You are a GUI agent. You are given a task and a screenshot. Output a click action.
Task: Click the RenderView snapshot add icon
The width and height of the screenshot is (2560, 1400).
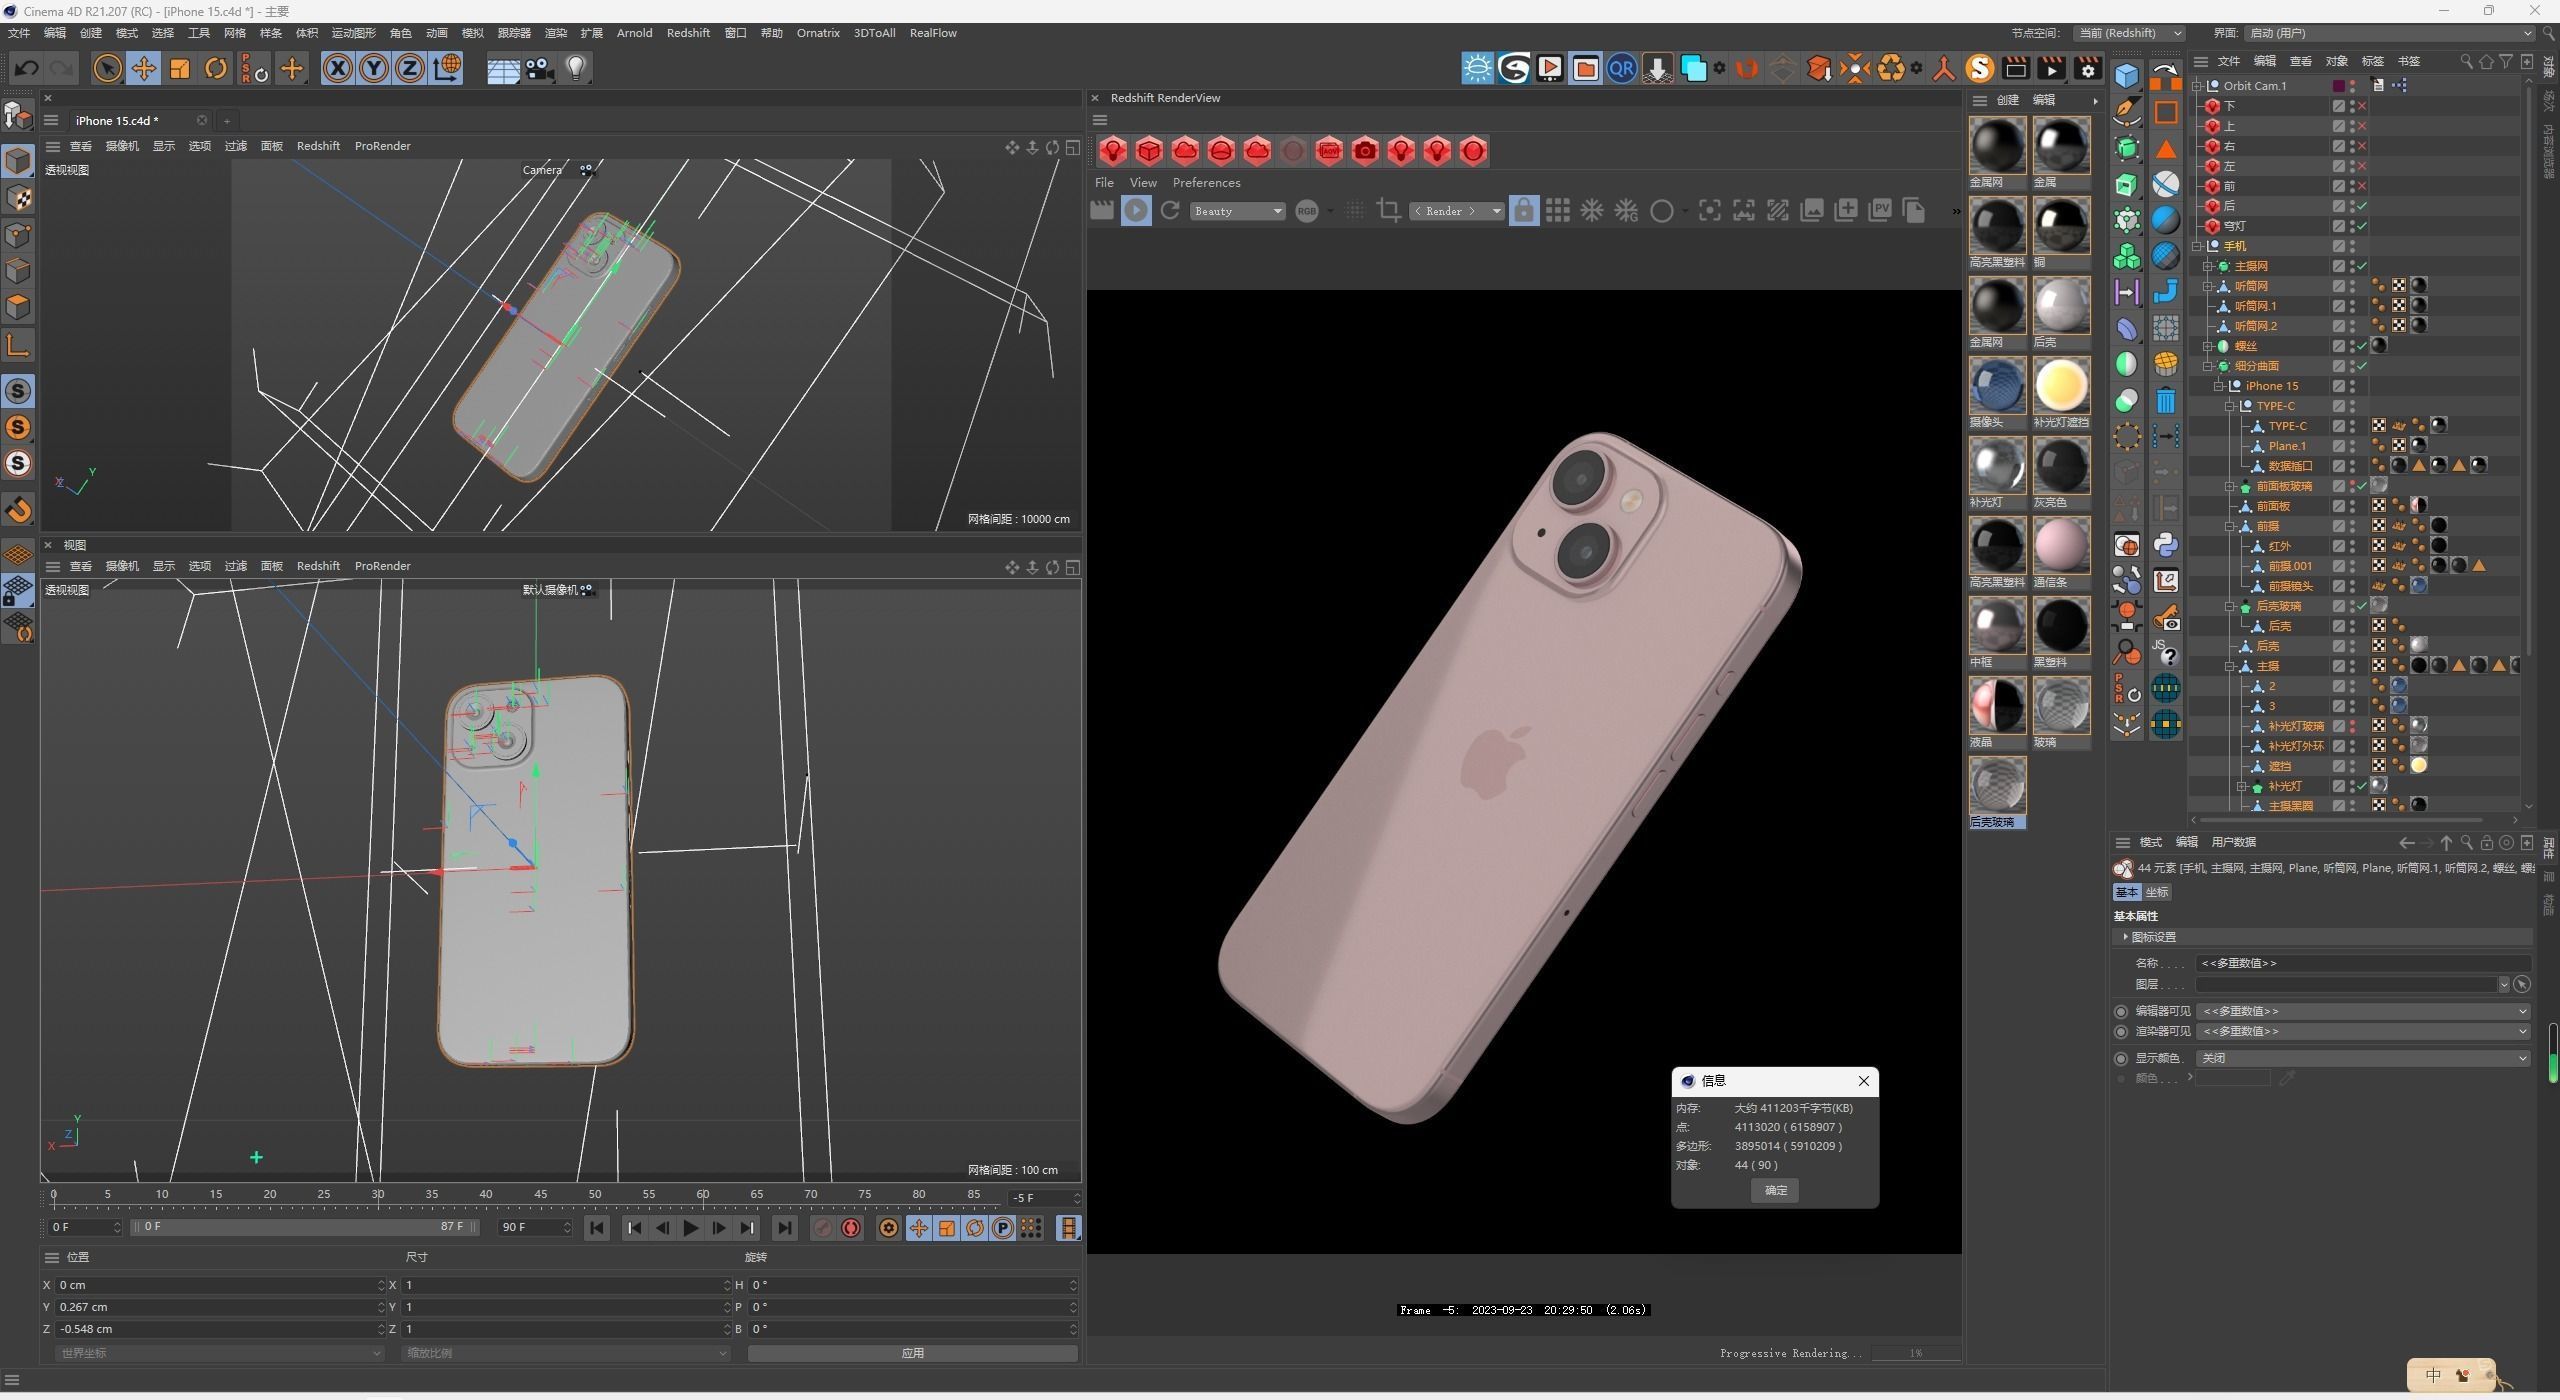1846,211
